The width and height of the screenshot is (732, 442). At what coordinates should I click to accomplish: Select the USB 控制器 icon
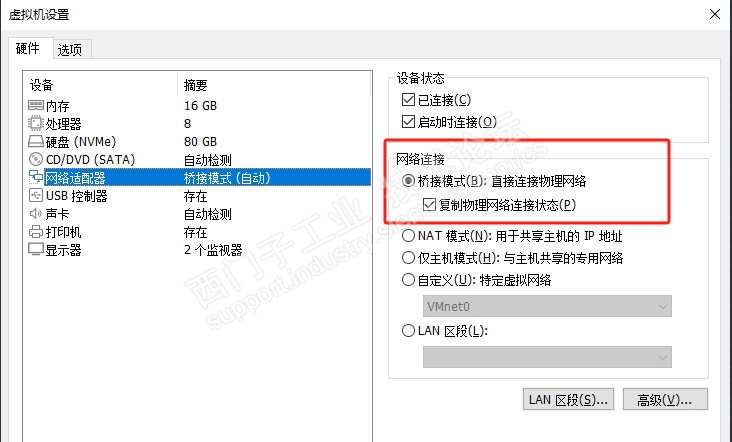point(36,196)
